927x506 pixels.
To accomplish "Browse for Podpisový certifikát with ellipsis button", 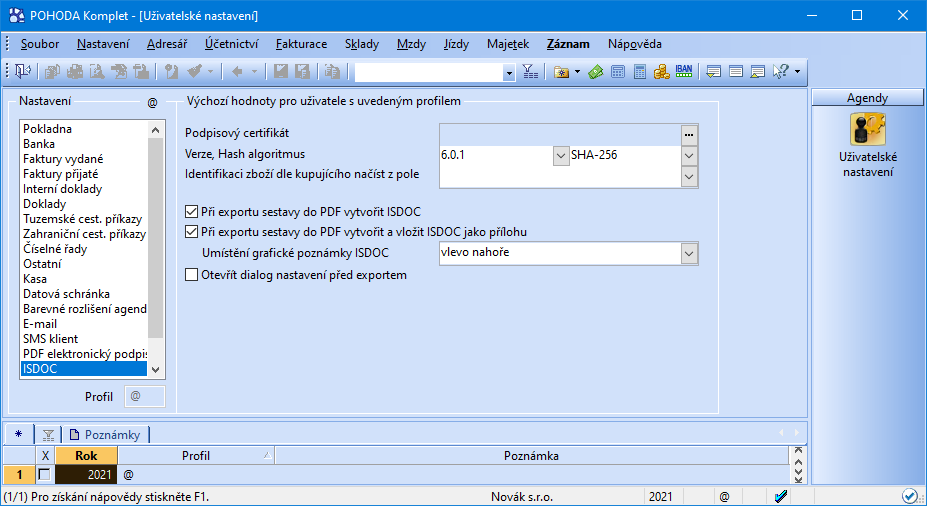I will [x=689, y=135].
